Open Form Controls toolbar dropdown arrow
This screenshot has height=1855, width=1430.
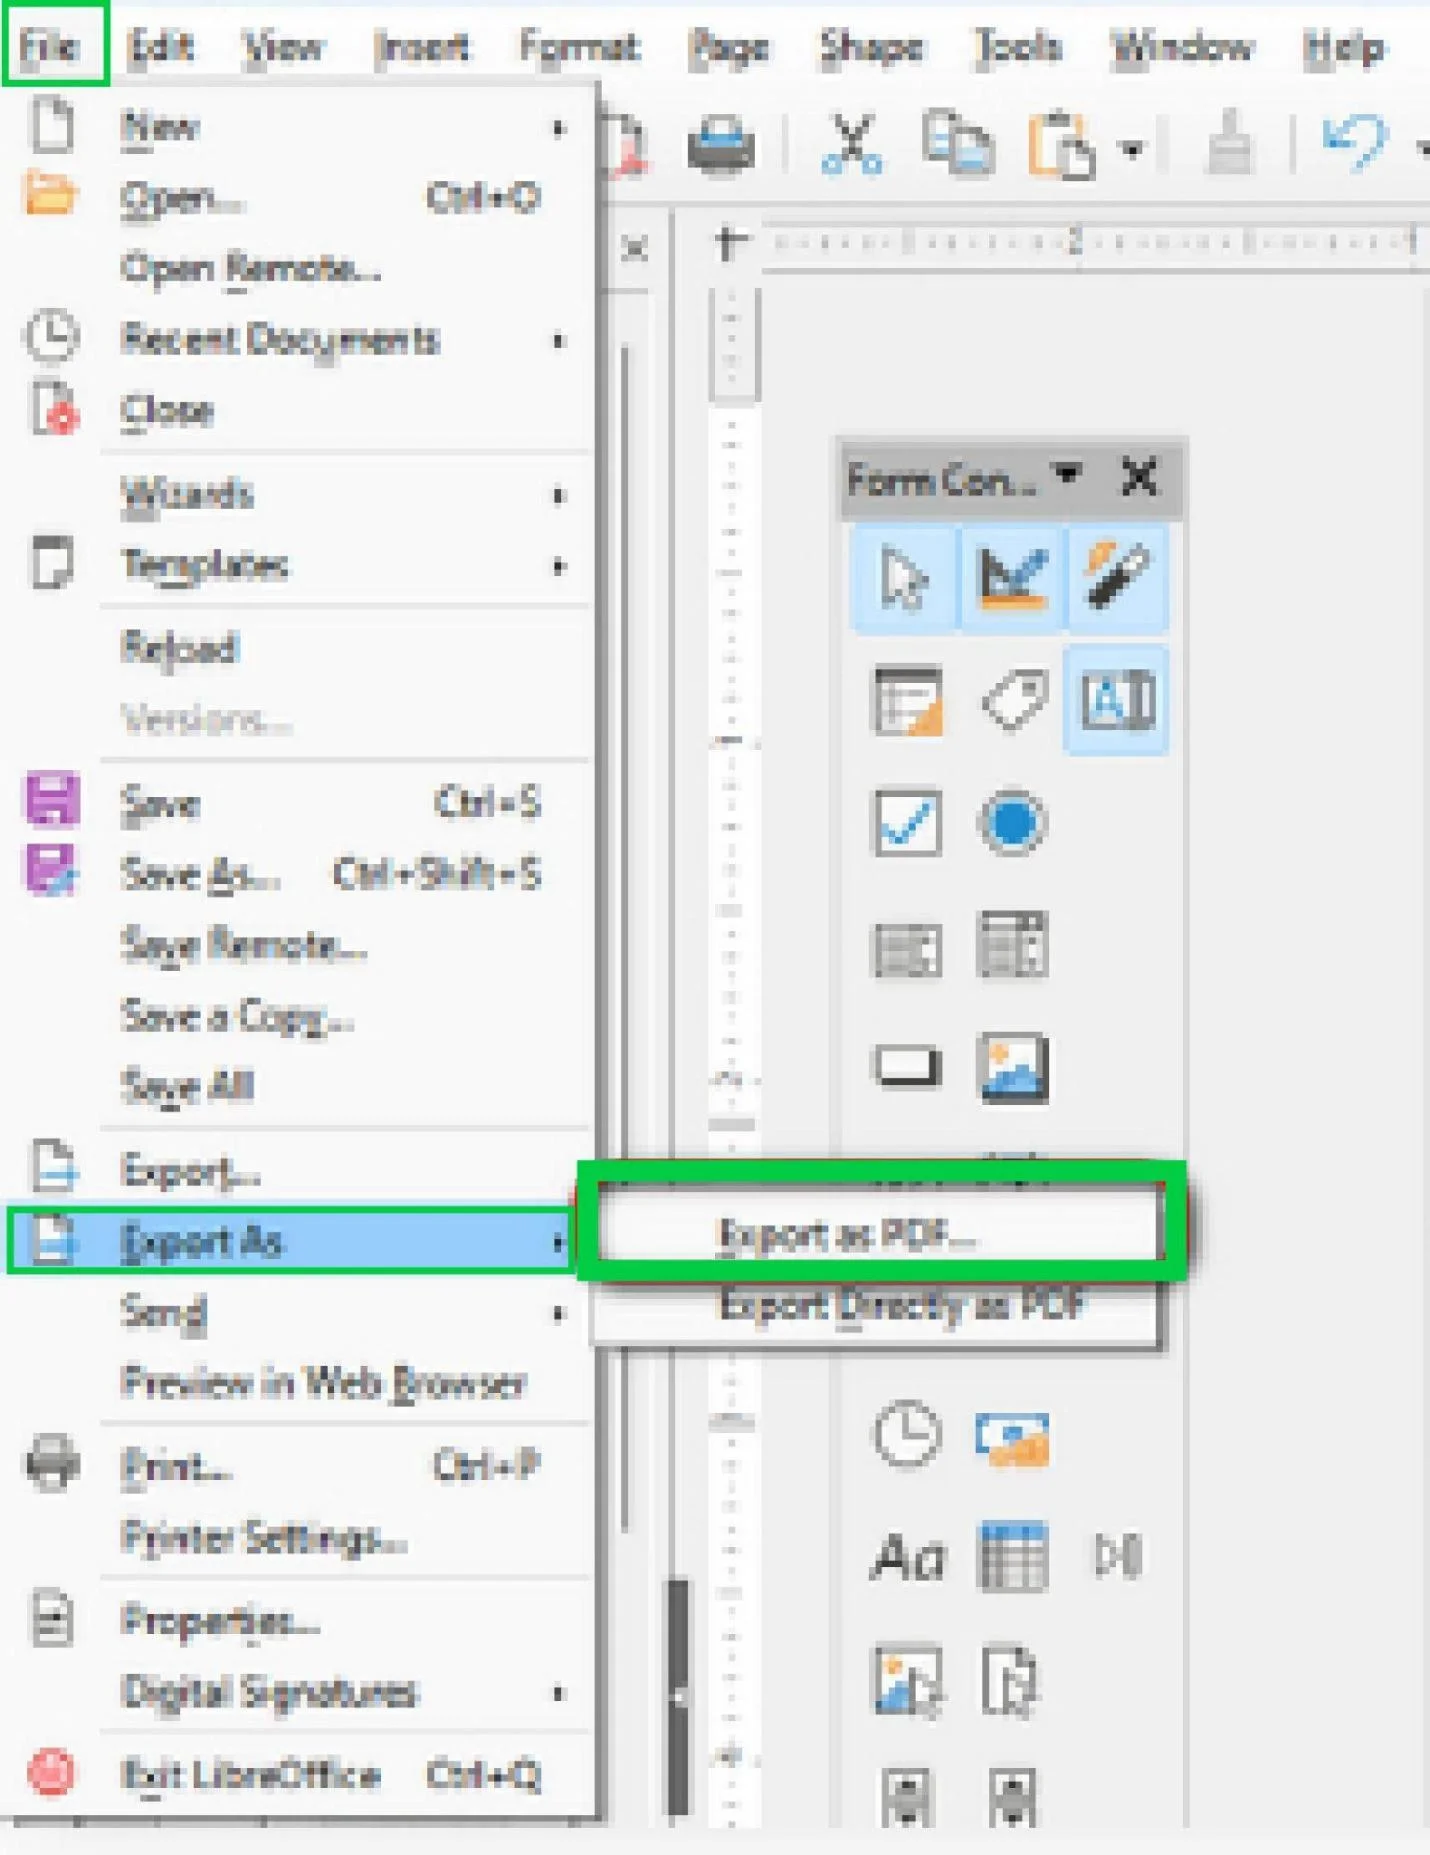click(x=1069, y=473)
